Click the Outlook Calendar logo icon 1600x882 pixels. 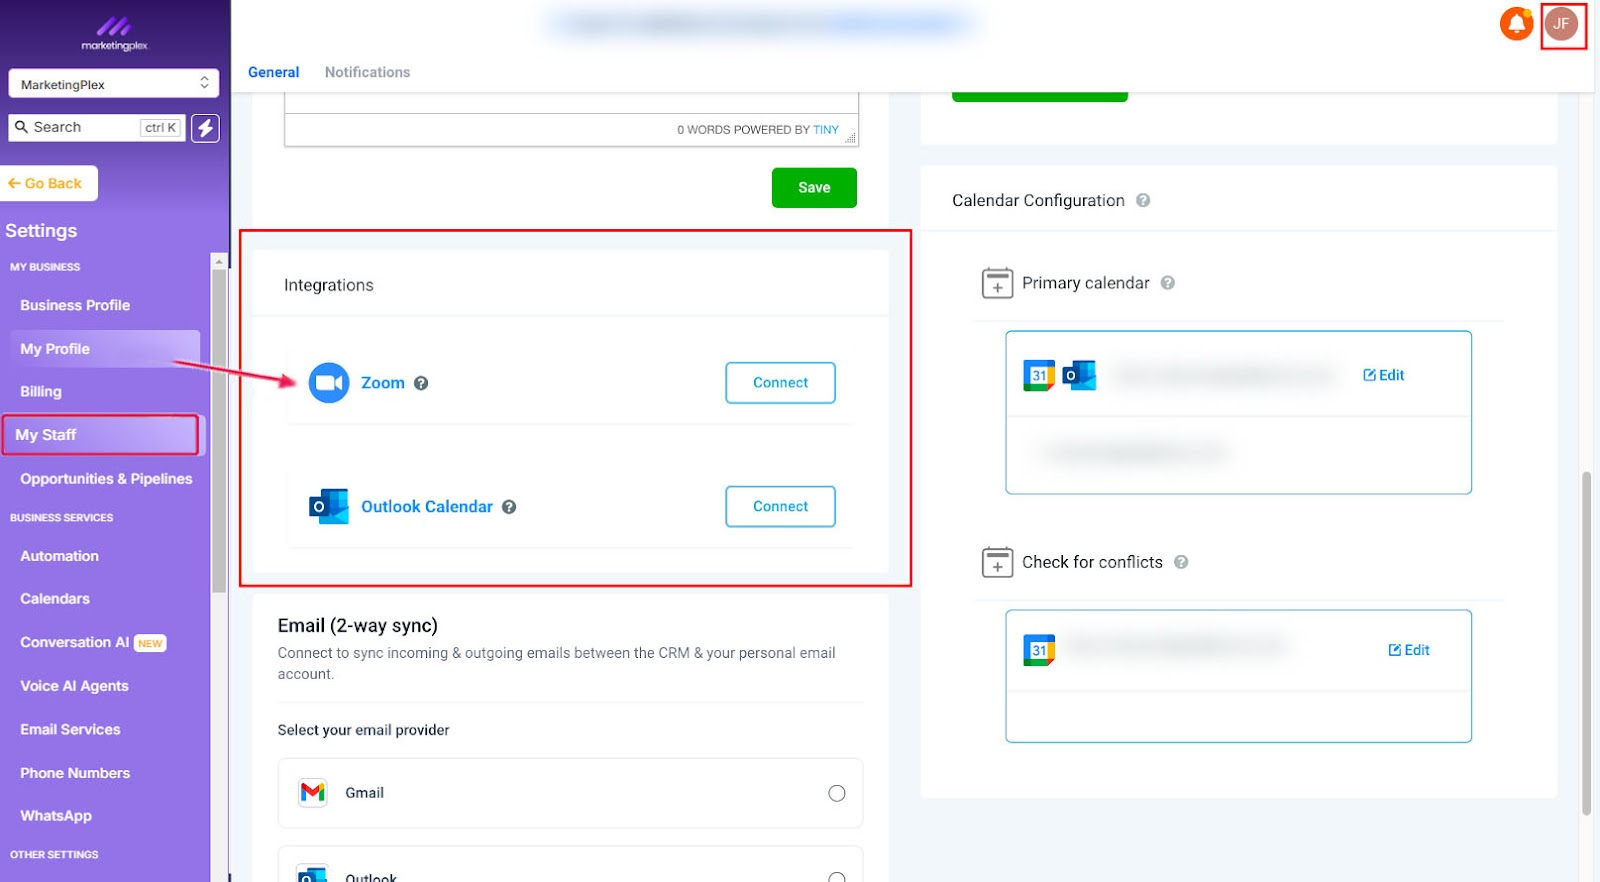click(328, 507)
